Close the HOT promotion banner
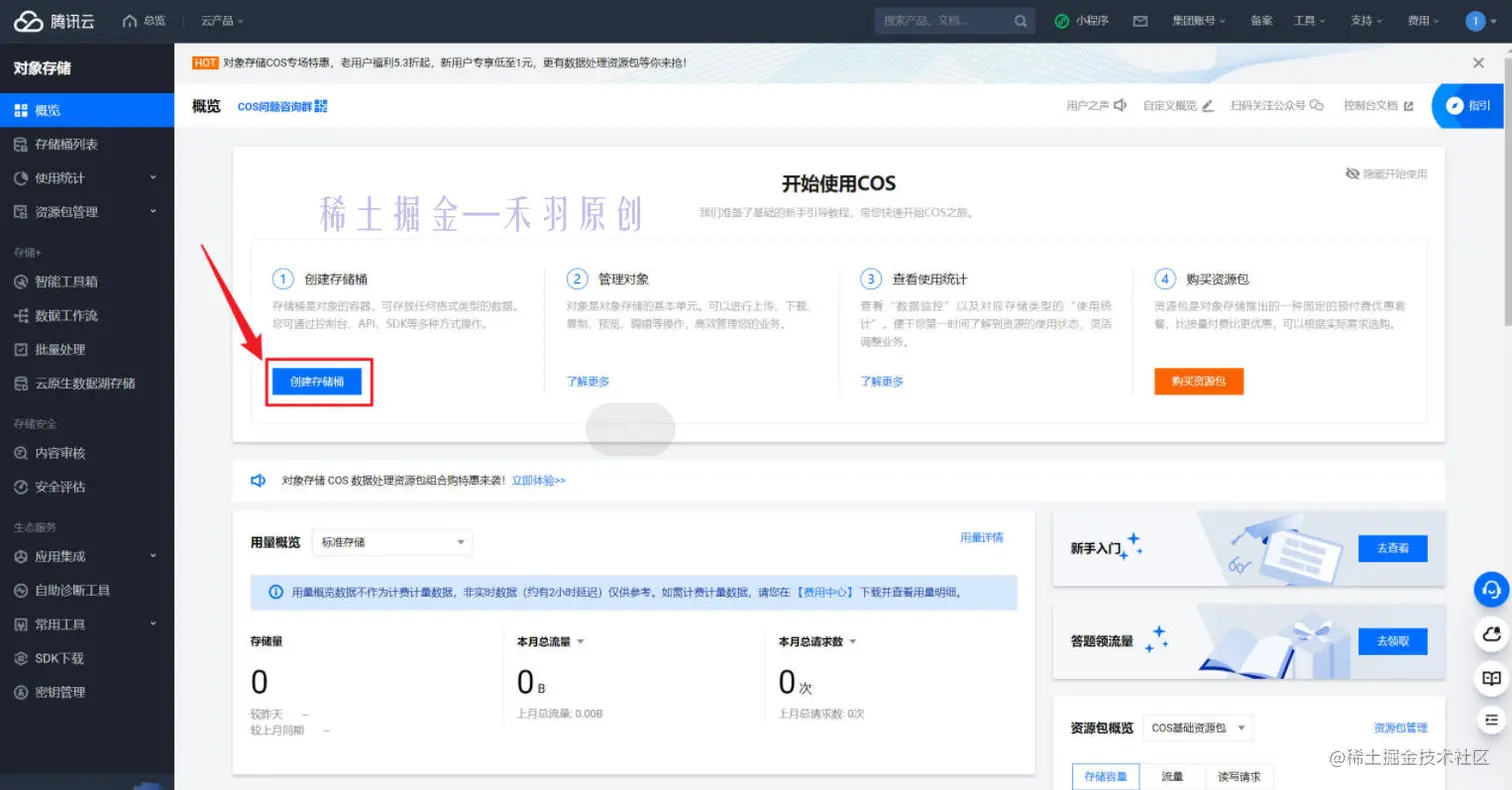 coord(1478,63)
